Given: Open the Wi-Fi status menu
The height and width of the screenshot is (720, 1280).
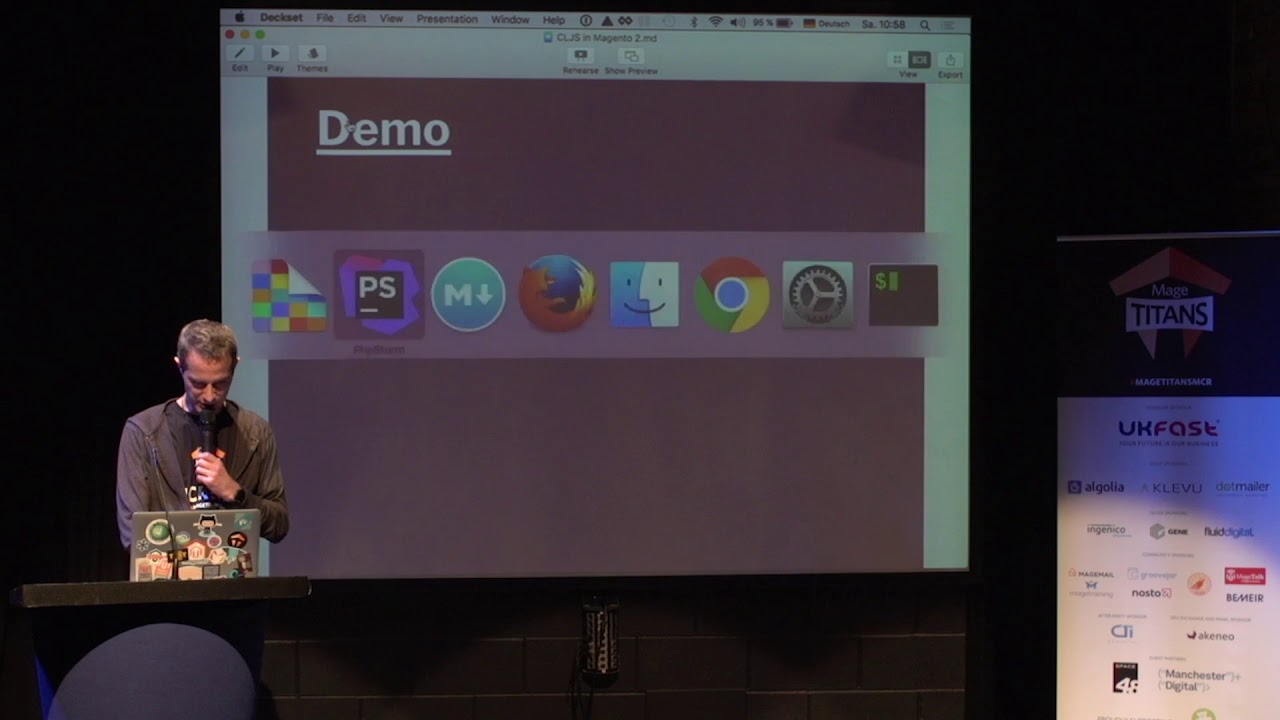Looking at the screenshot, I should coord(716,22).
